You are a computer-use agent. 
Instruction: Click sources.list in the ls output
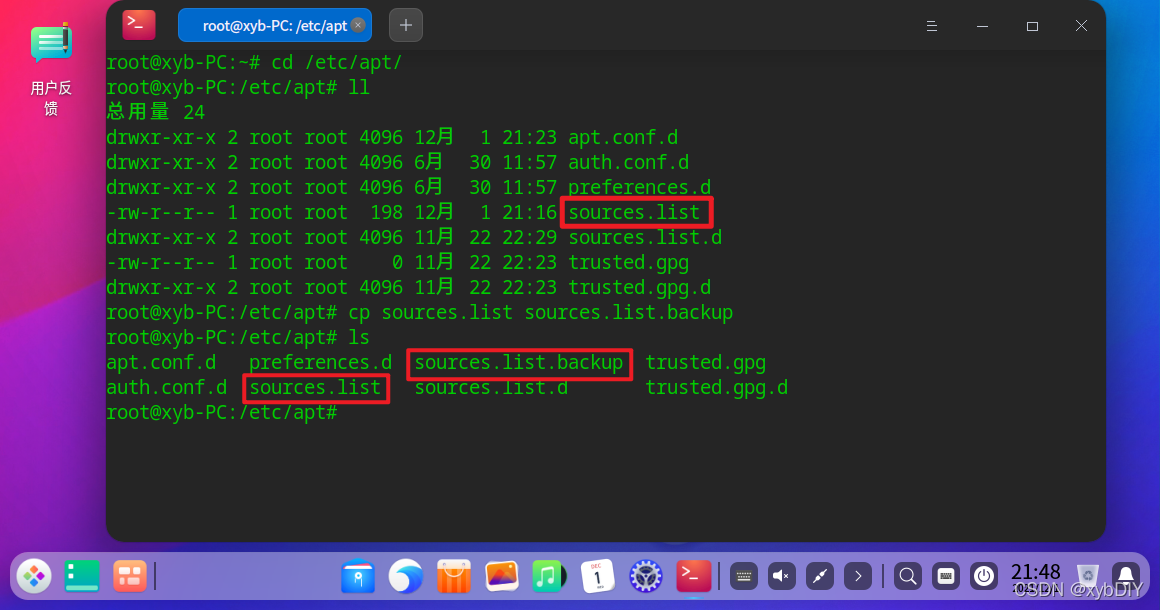click(x=315, y=387)
